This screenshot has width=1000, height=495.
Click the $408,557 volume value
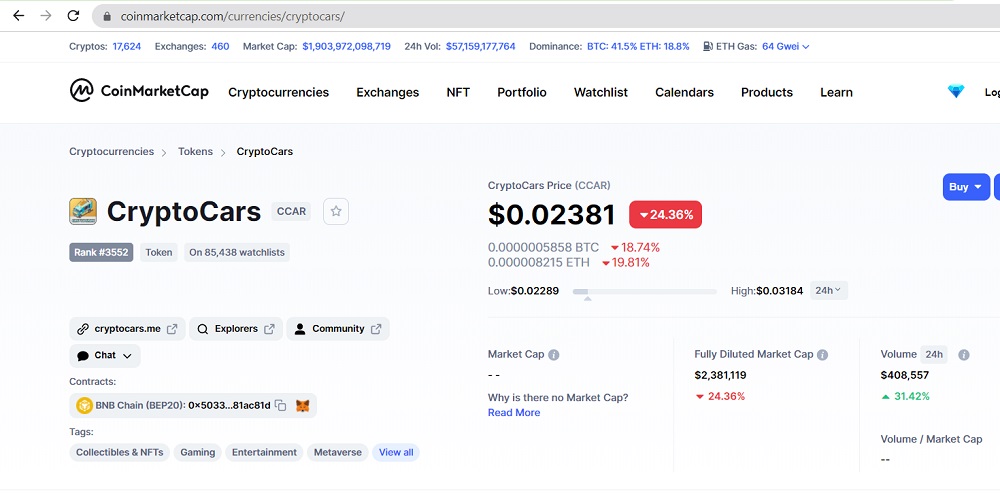[904, 375]
